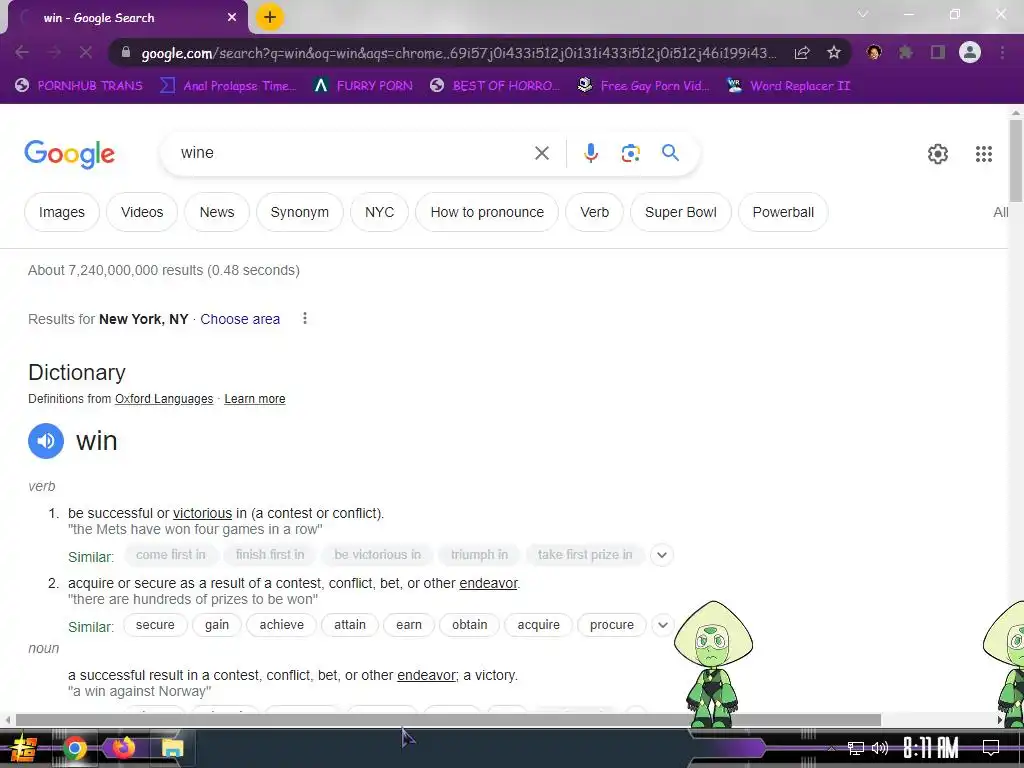Click the acquire synonym chip
1024x768 pixels.
pyautogui.click(x=539, y=625)
